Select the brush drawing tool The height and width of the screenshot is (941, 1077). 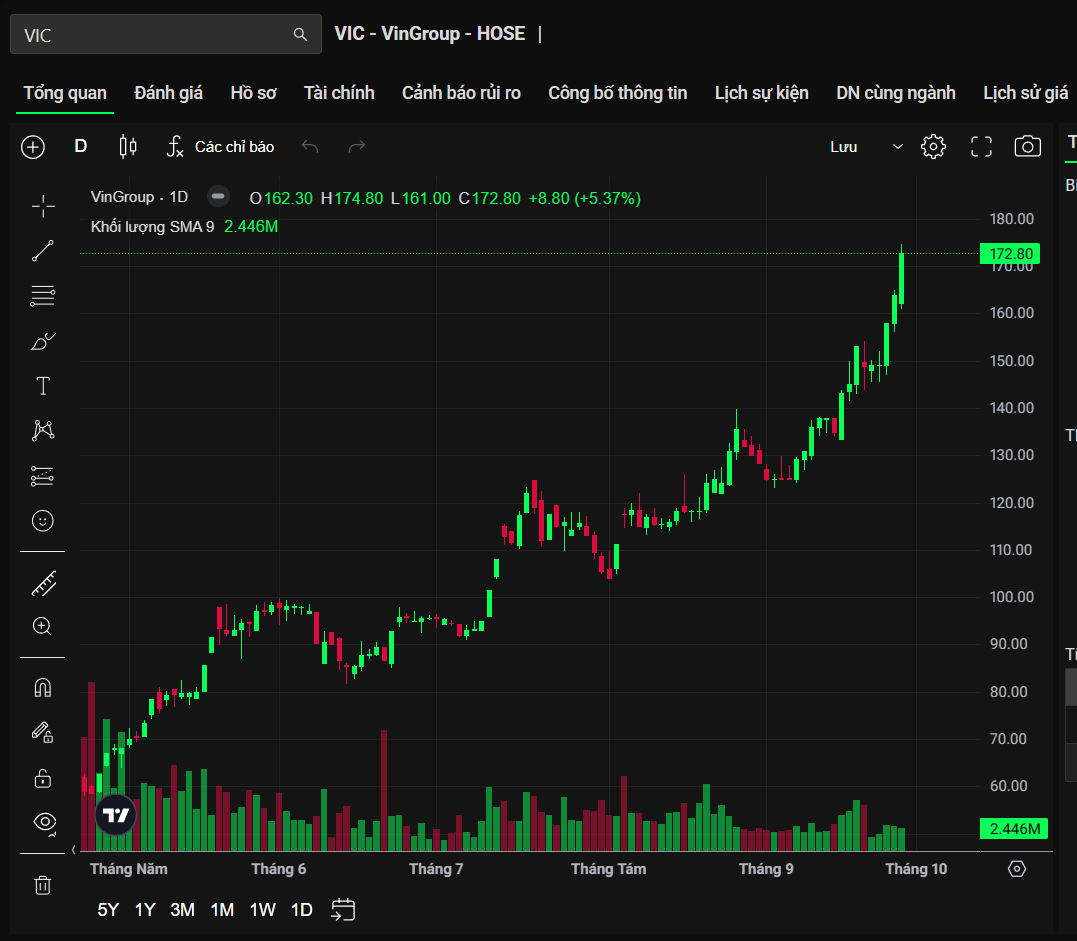(43, 341)
